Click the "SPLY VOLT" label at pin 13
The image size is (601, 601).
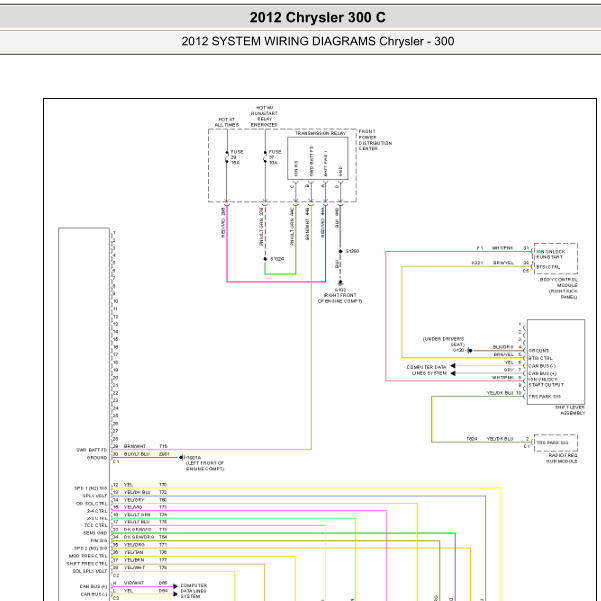tap(95, 496)
